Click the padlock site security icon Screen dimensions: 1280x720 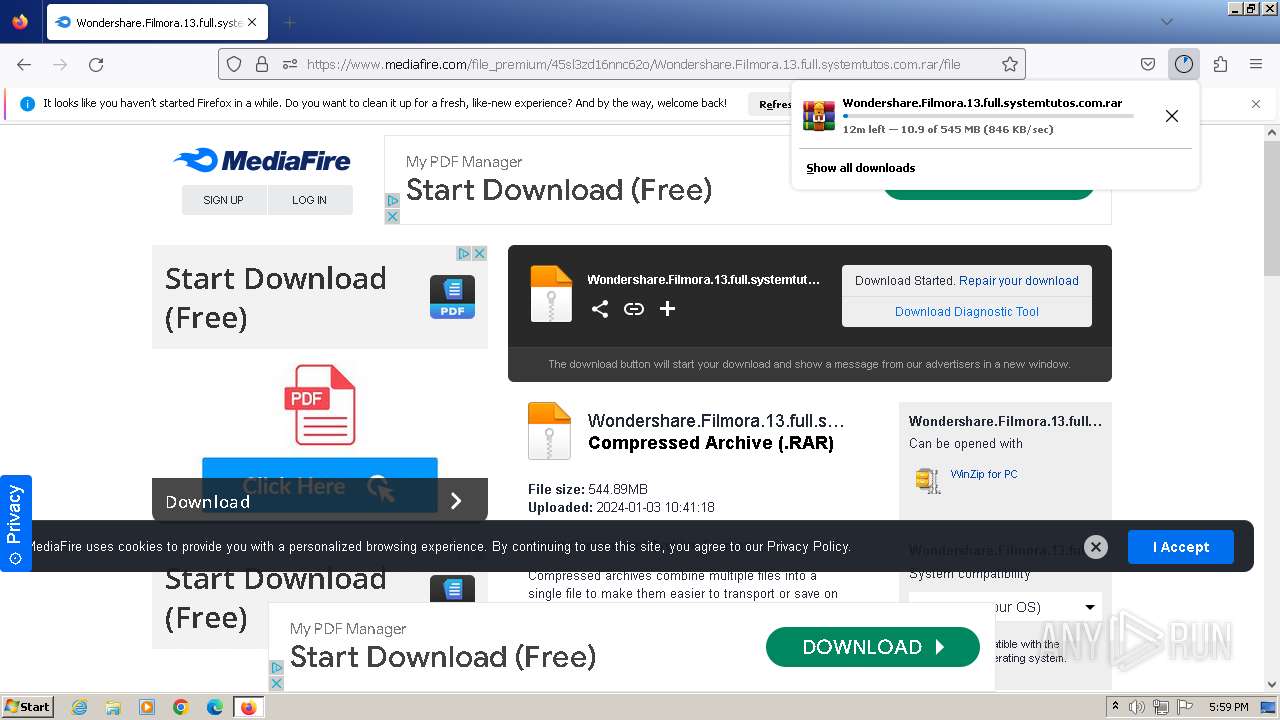pyautogui.click(x=262, y=64)
